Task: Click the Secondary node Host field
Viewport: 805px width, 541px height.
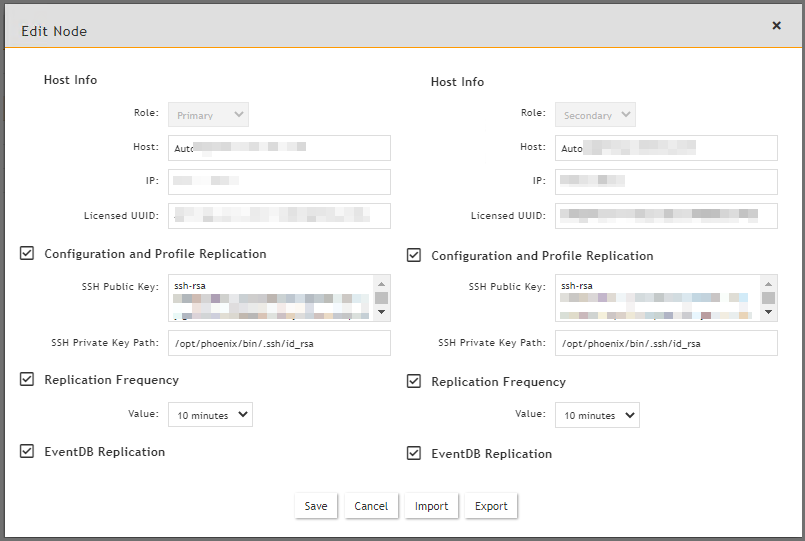Action: [x=666, y=148]
